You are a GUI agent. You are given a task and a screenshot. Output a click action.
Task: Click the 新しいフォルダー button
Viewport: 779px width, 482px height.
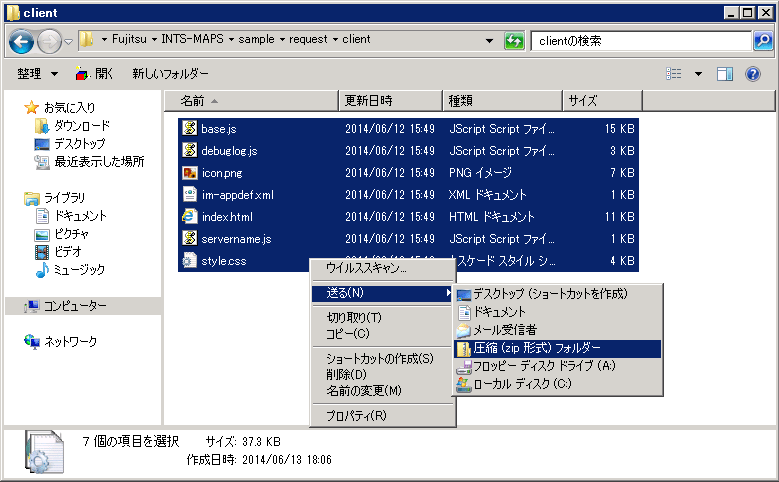[x=170, y=74]
